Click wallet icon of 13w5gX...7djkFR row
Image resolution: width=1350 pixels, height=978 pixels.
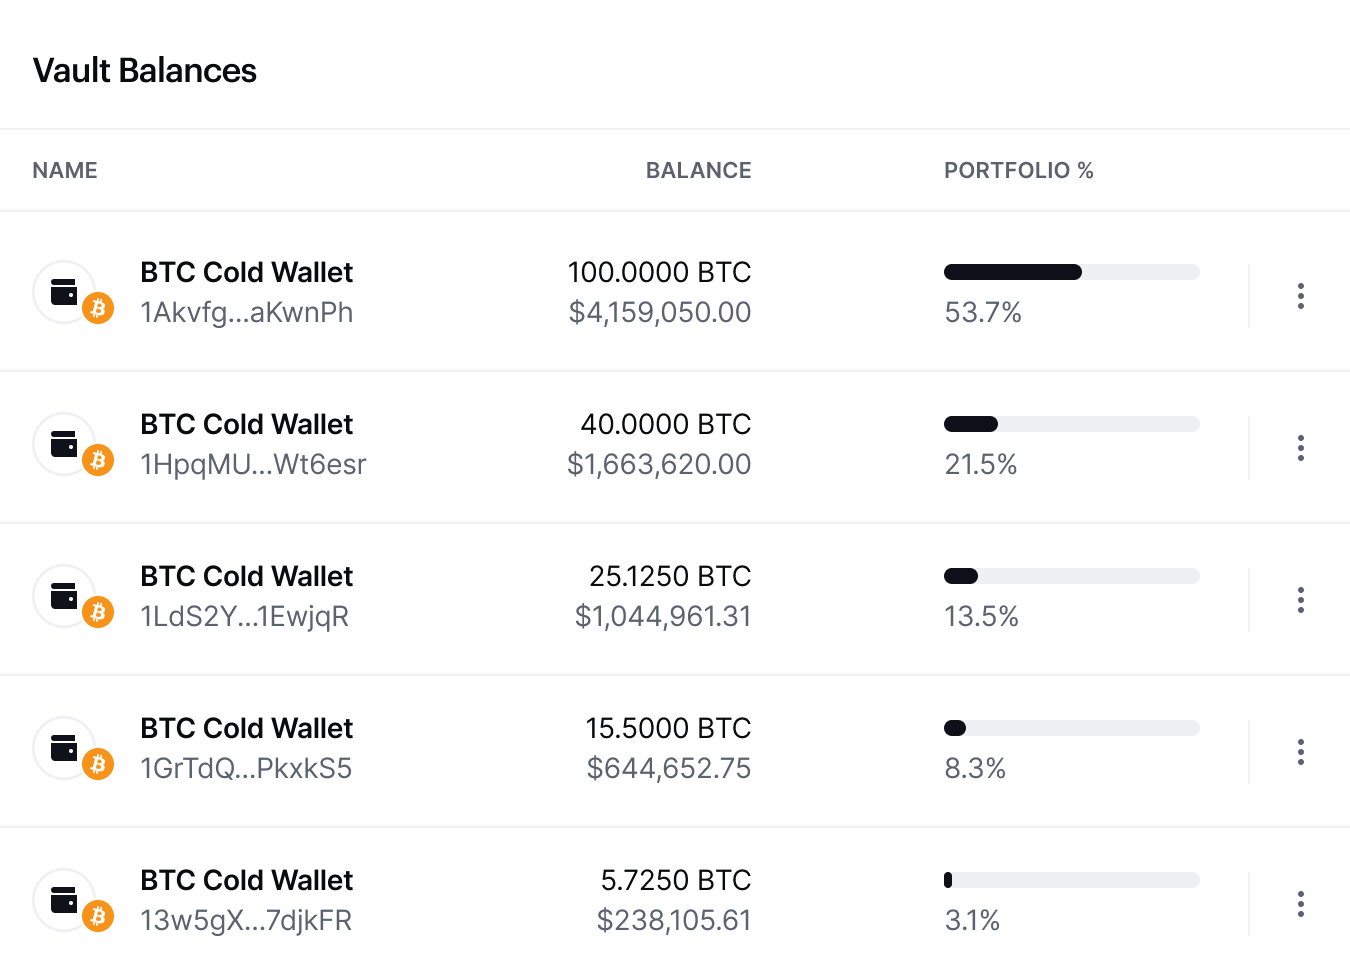click(x=64, y=900)
